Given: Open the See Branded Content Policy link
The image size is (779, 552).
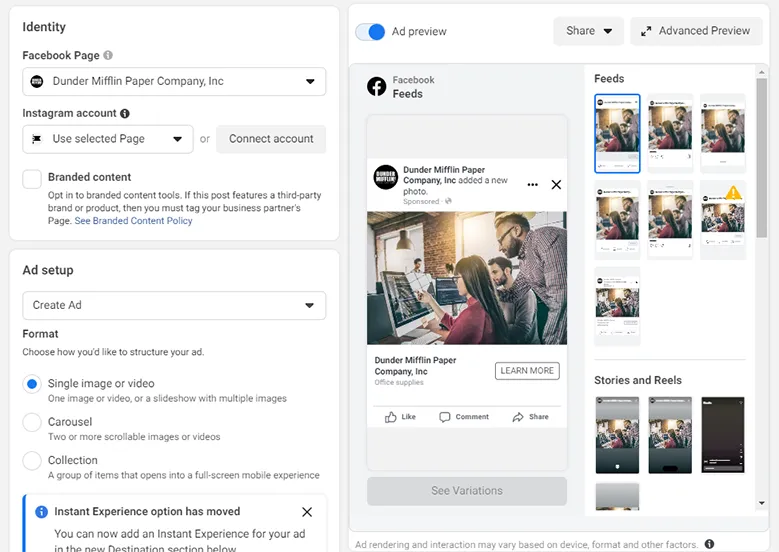Looking at the screenshot, I should click(133, 221).
